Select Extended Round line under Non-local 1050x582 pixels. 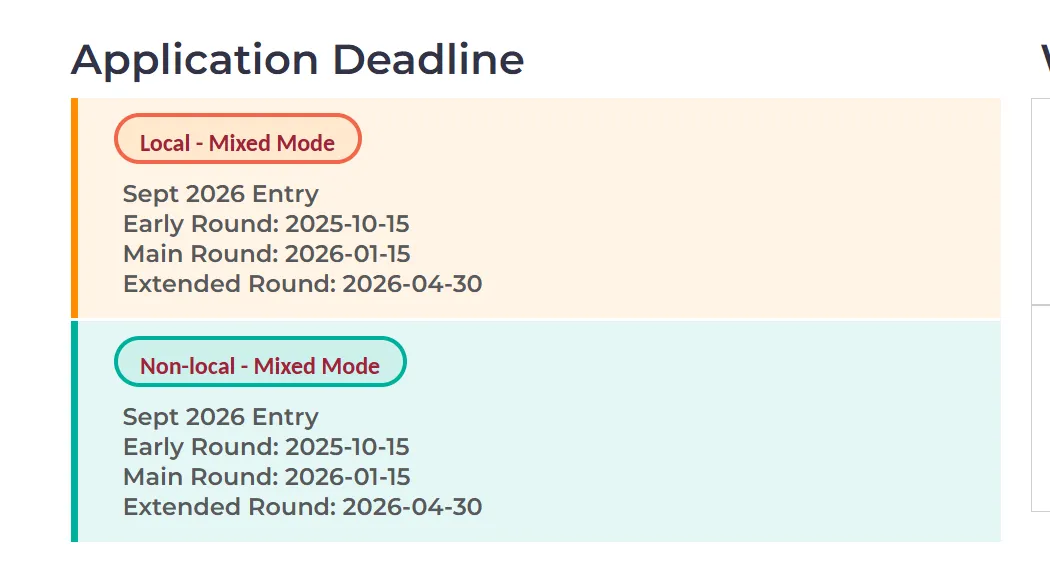(302, 507)
